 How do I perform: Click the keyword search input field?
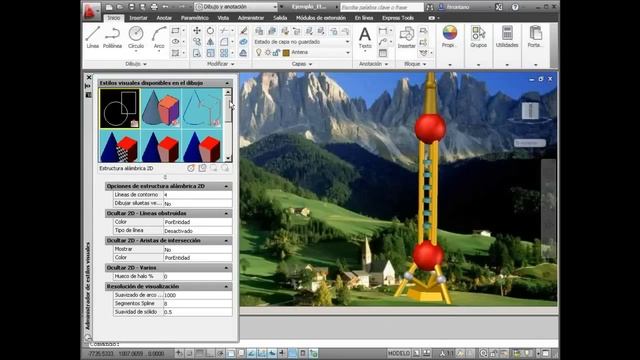[x=382, y=7]
